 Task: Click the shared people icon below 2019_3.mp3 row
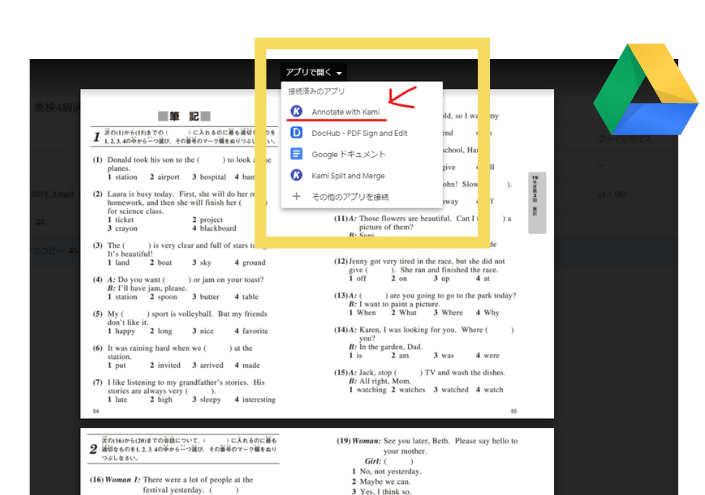(x=40, y=222)
